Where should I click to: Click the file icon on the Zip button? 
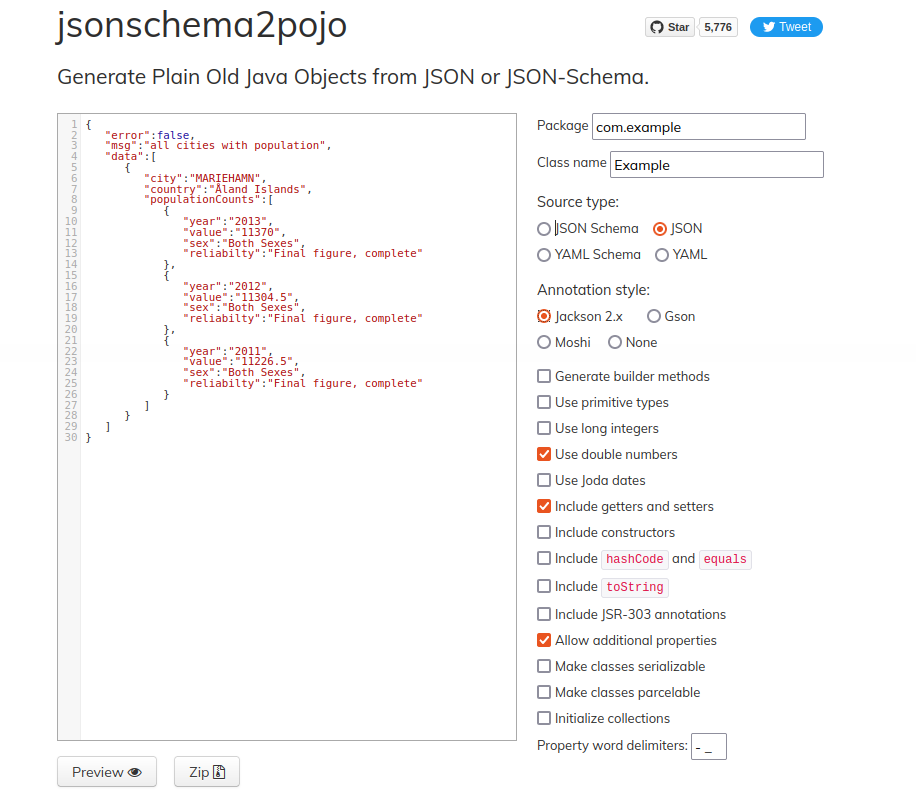(x=219, y=771)
